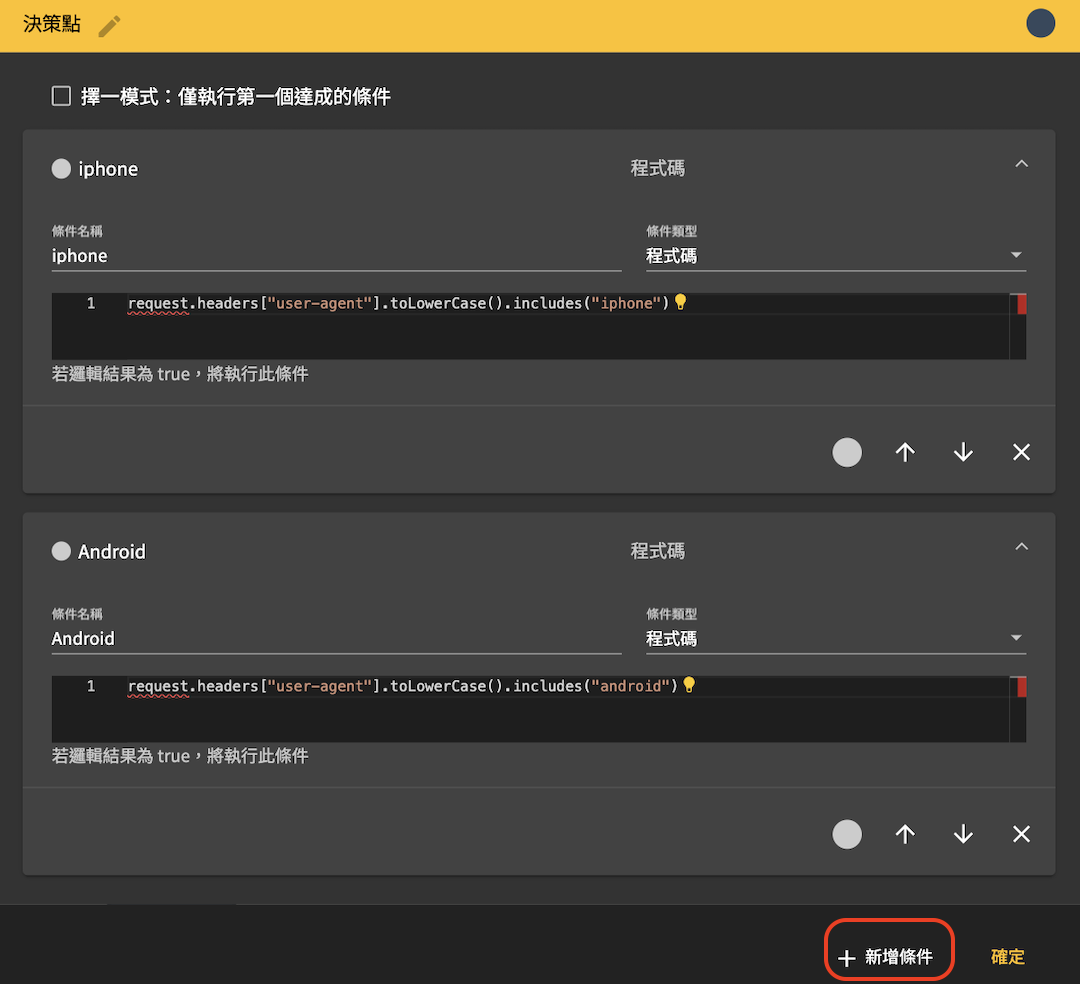Edit the Android condition name field
Image resolution: width=1080 pixels, height=984 pixels.
click(x=336, y=639)
